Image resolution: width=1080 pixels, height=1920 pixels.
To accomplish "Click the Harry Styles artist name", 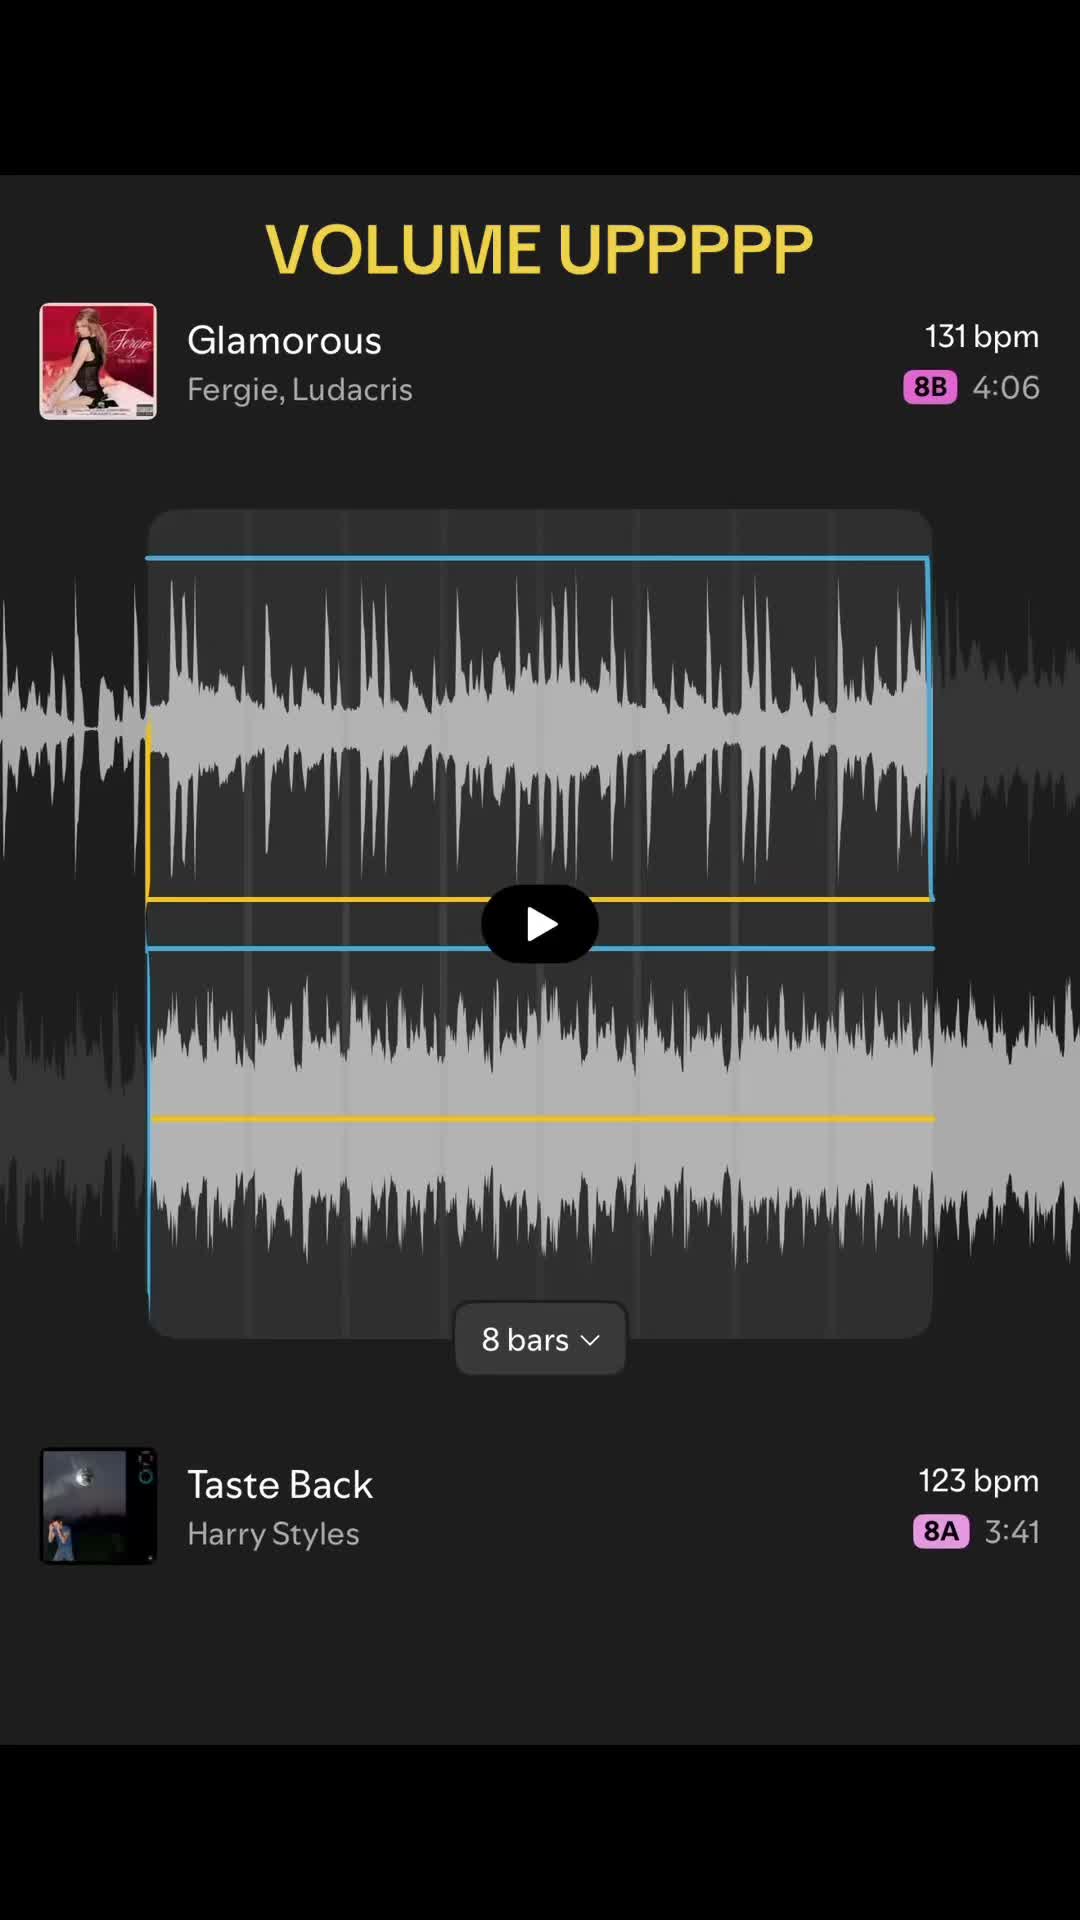I will 273,1534.
